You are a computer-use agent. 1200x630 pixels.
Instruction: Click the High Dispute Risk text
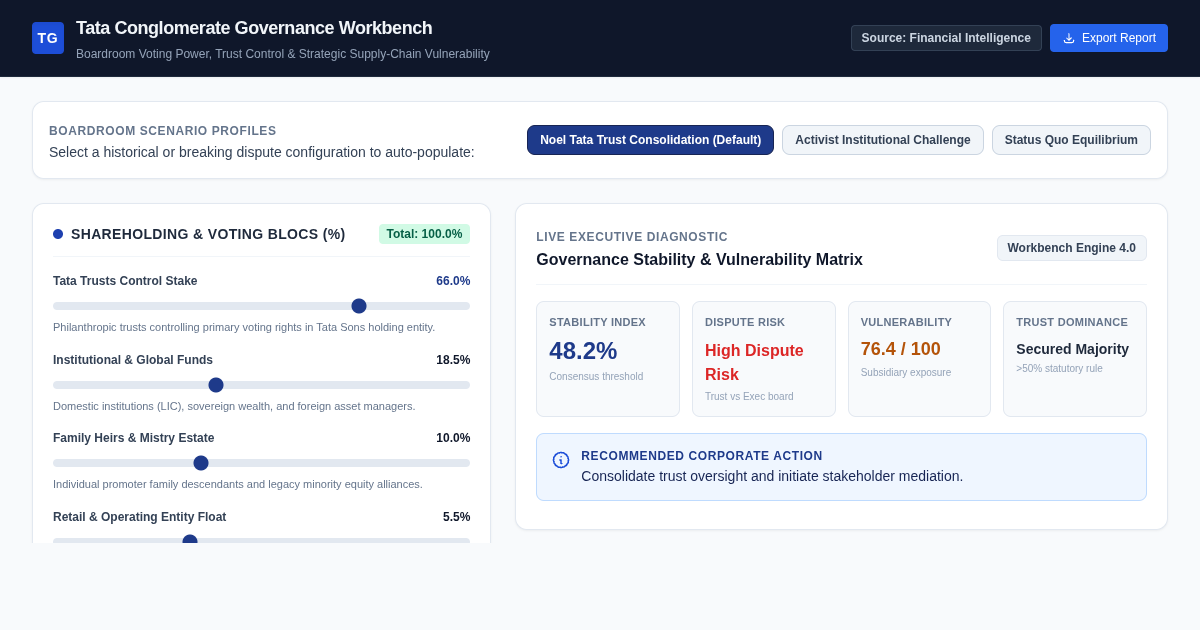point(754,362)
